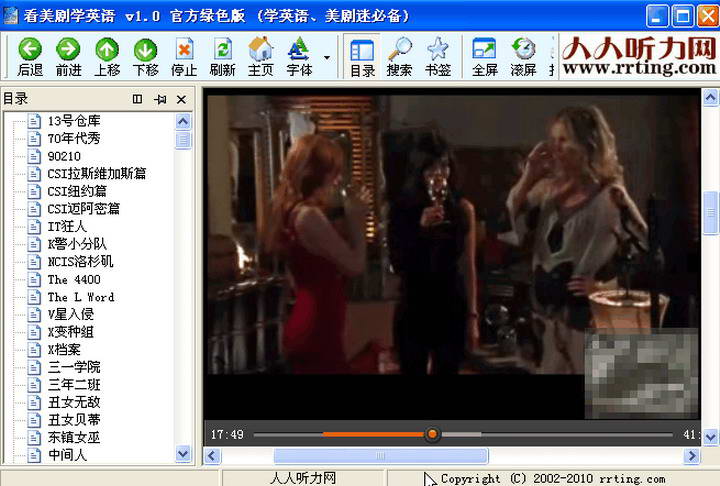Open the 丑女贝蒂 entry
720x486 pixels.
[x=74, y=420]
